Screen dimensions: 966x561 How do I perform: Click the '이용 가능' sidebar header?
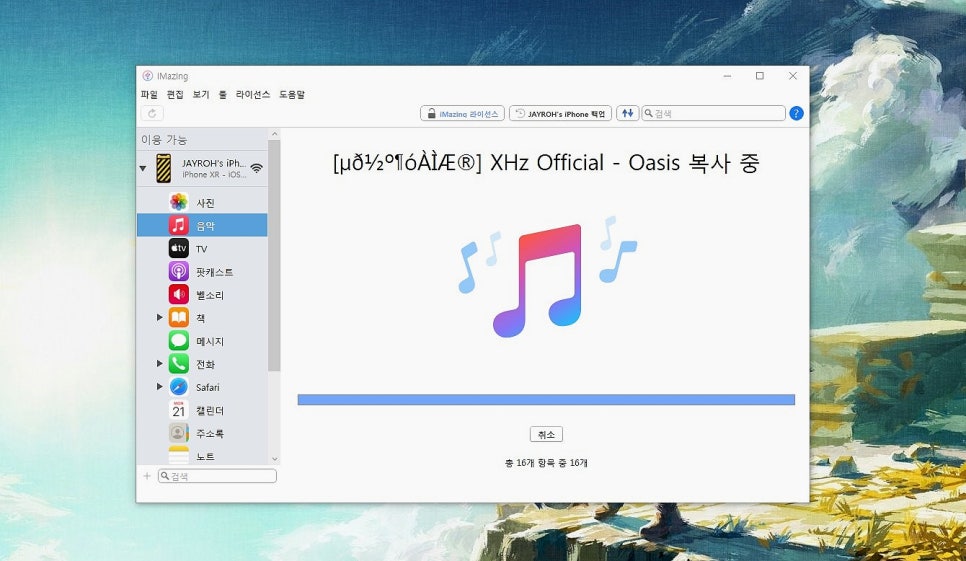tap(164, 140)
